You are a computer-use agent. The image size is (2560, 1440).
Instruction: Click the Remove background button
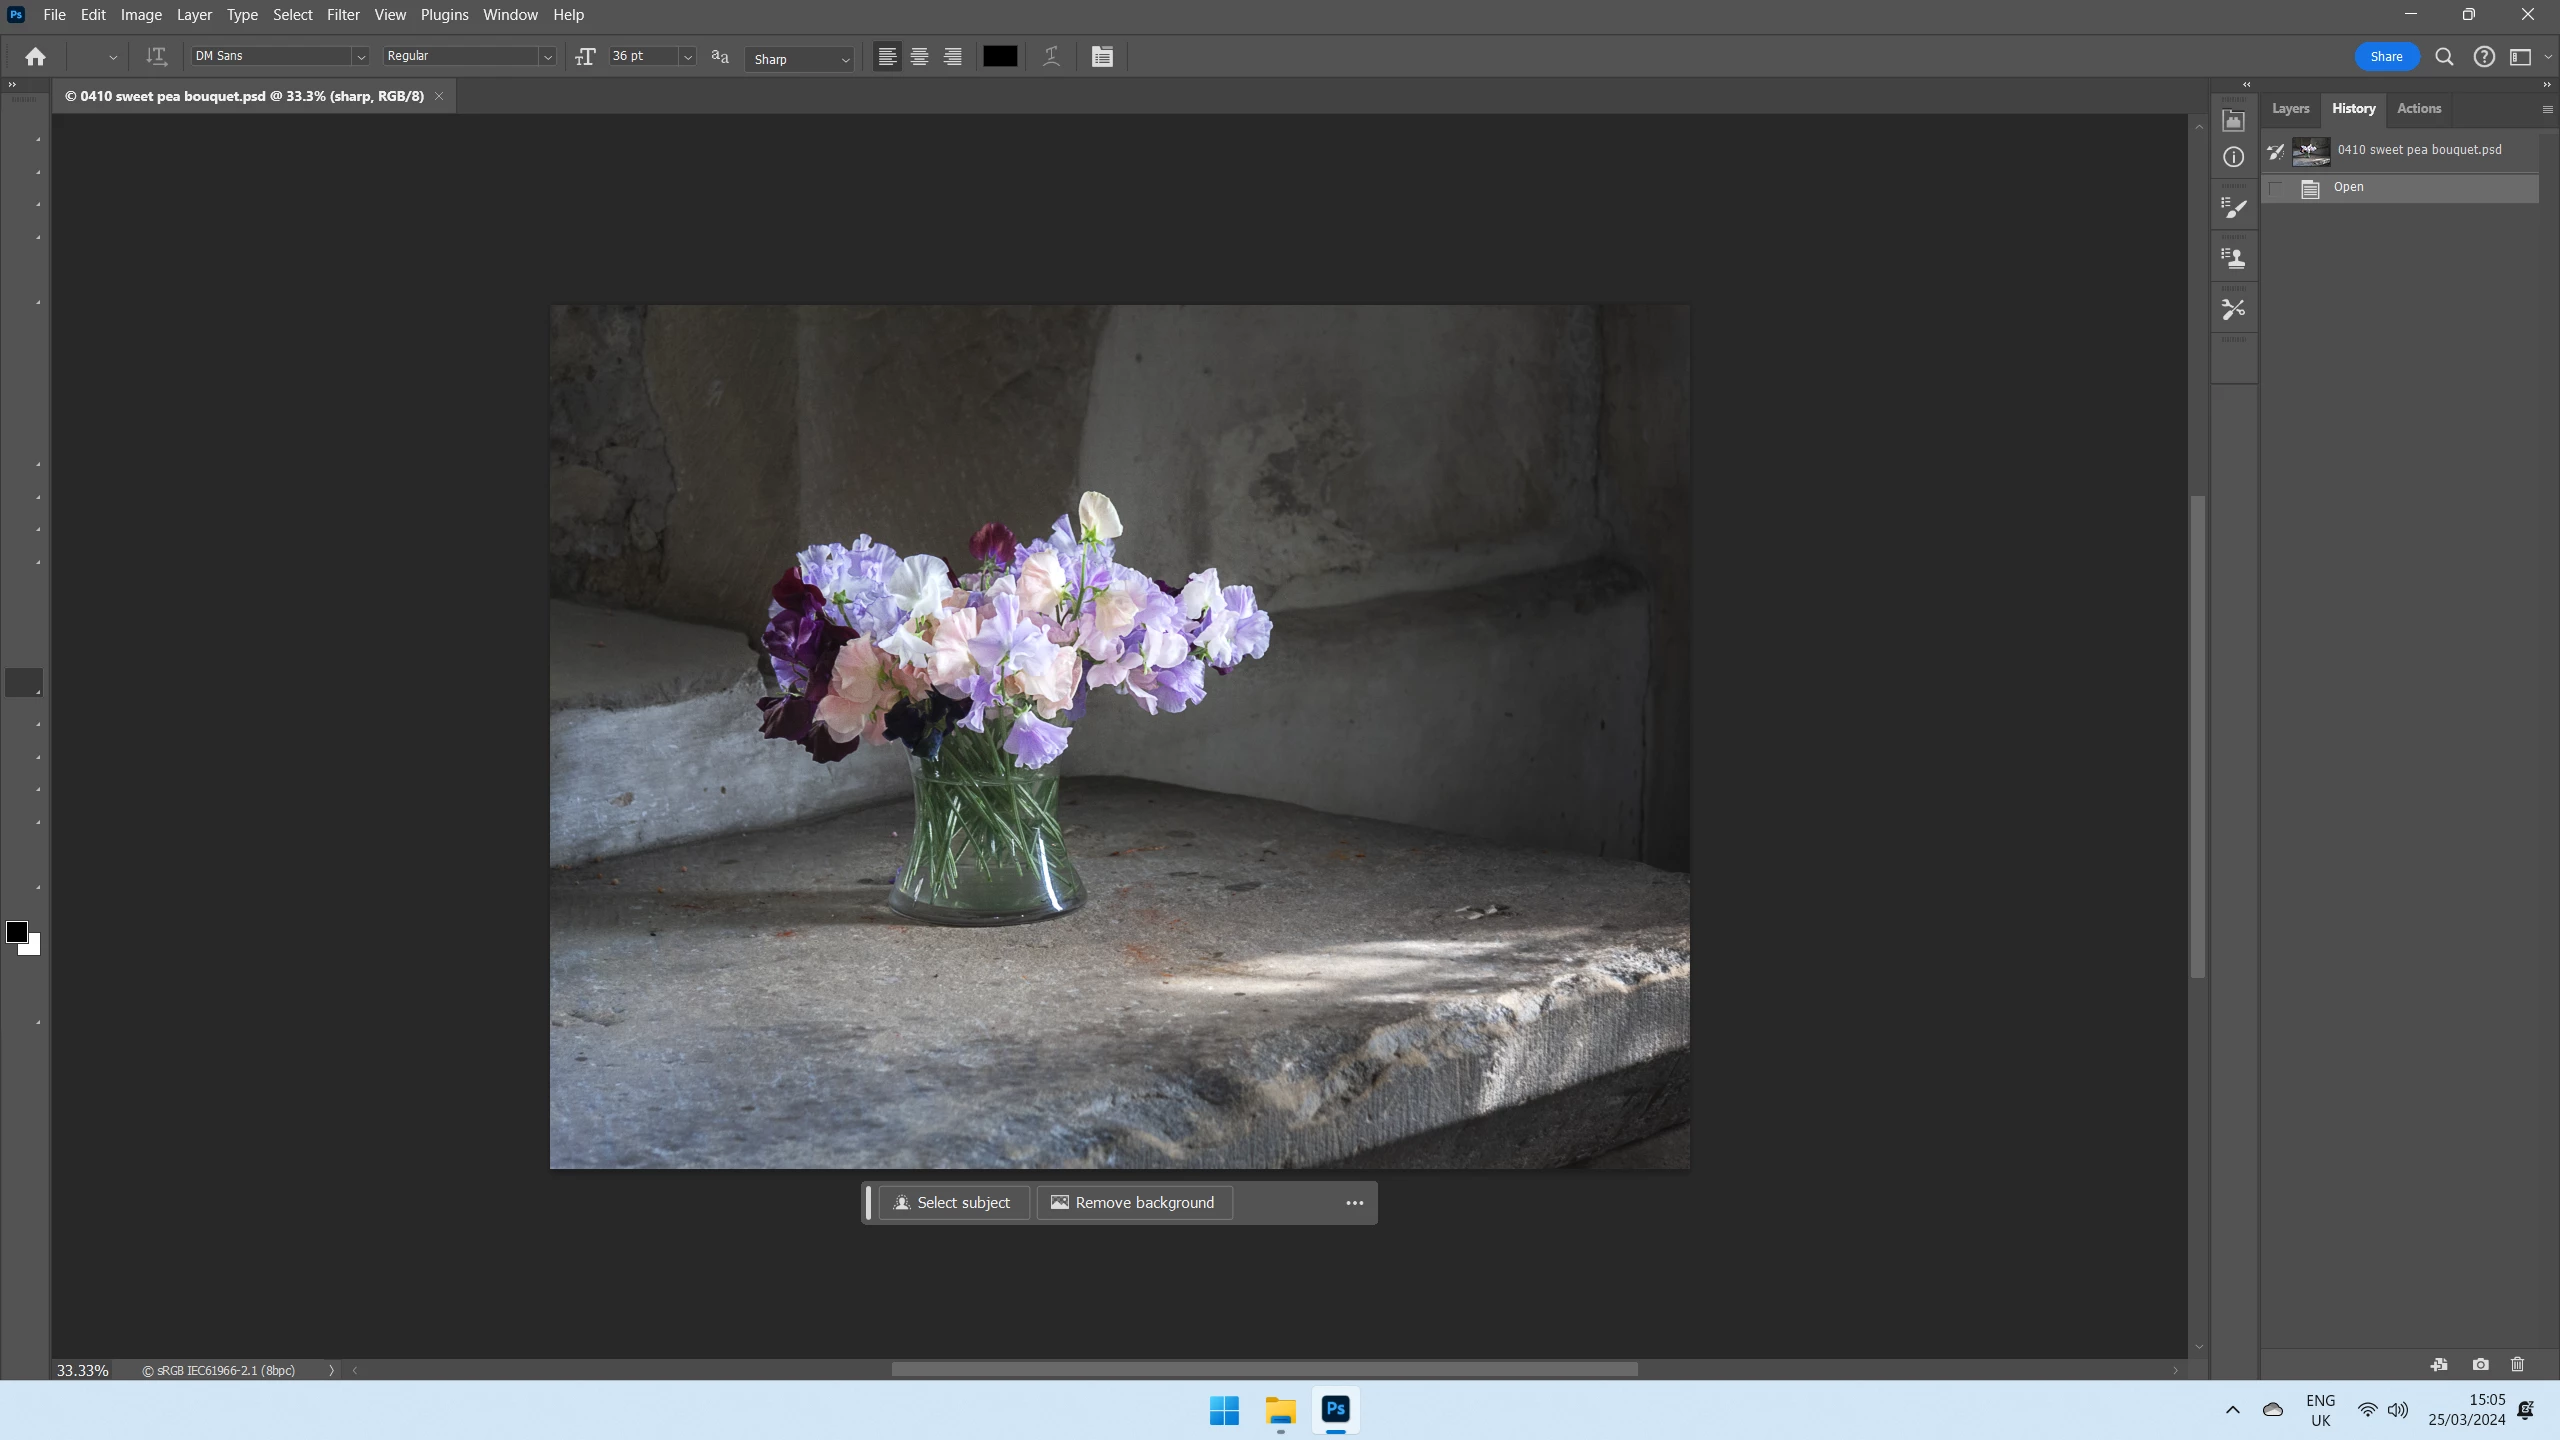[1134, 1203]
